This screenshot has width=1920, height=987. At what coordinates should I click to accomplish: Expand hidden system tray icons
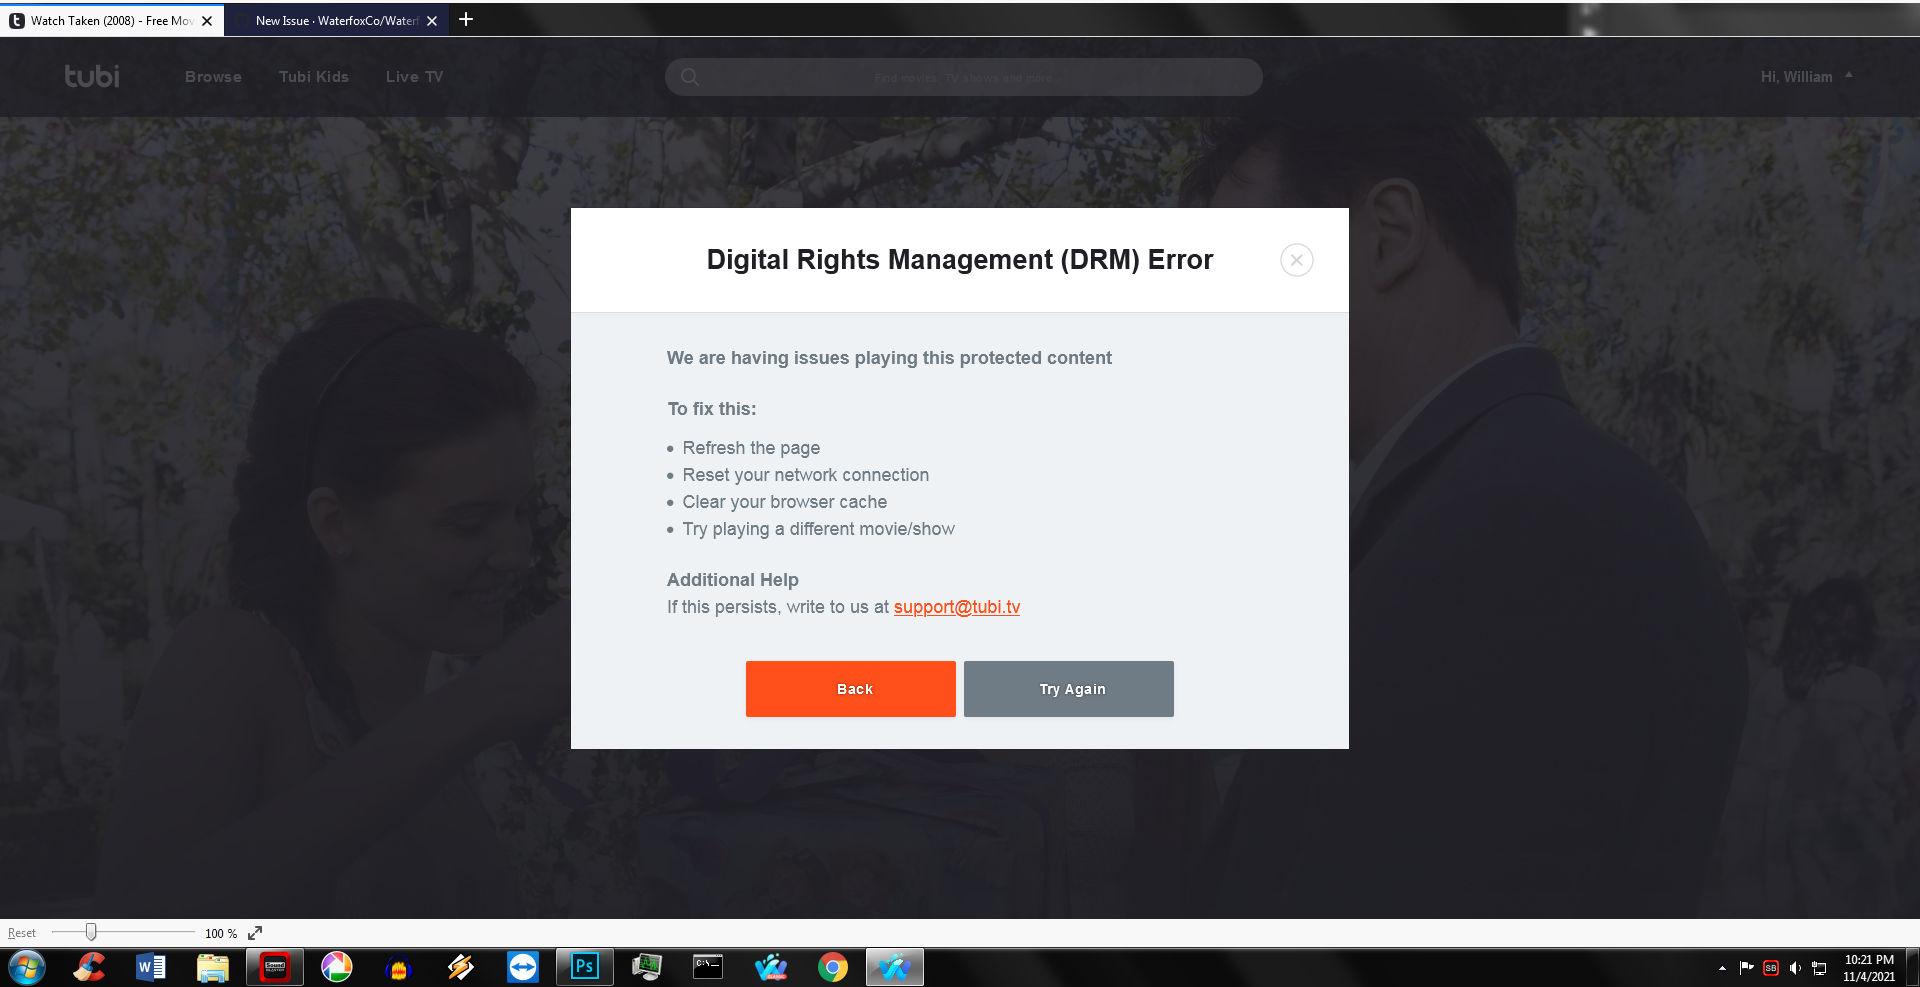click(x=1723, y=967)
